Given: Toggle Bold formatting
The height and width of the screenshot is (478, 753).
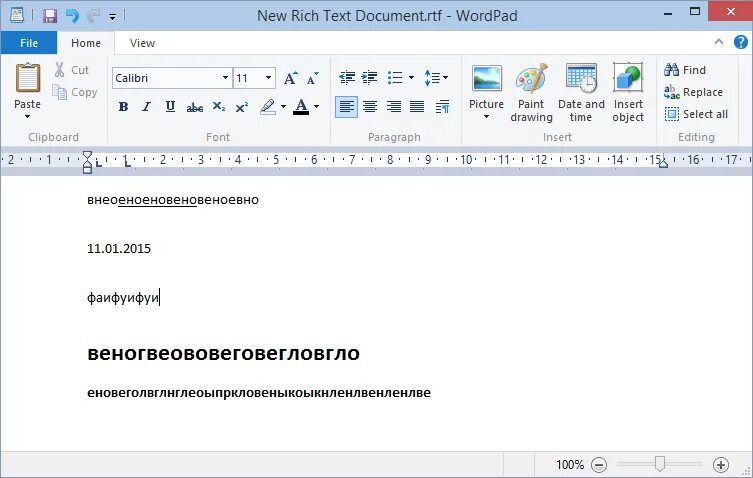Looking at the screenshot, I should [x=123, y=107].
